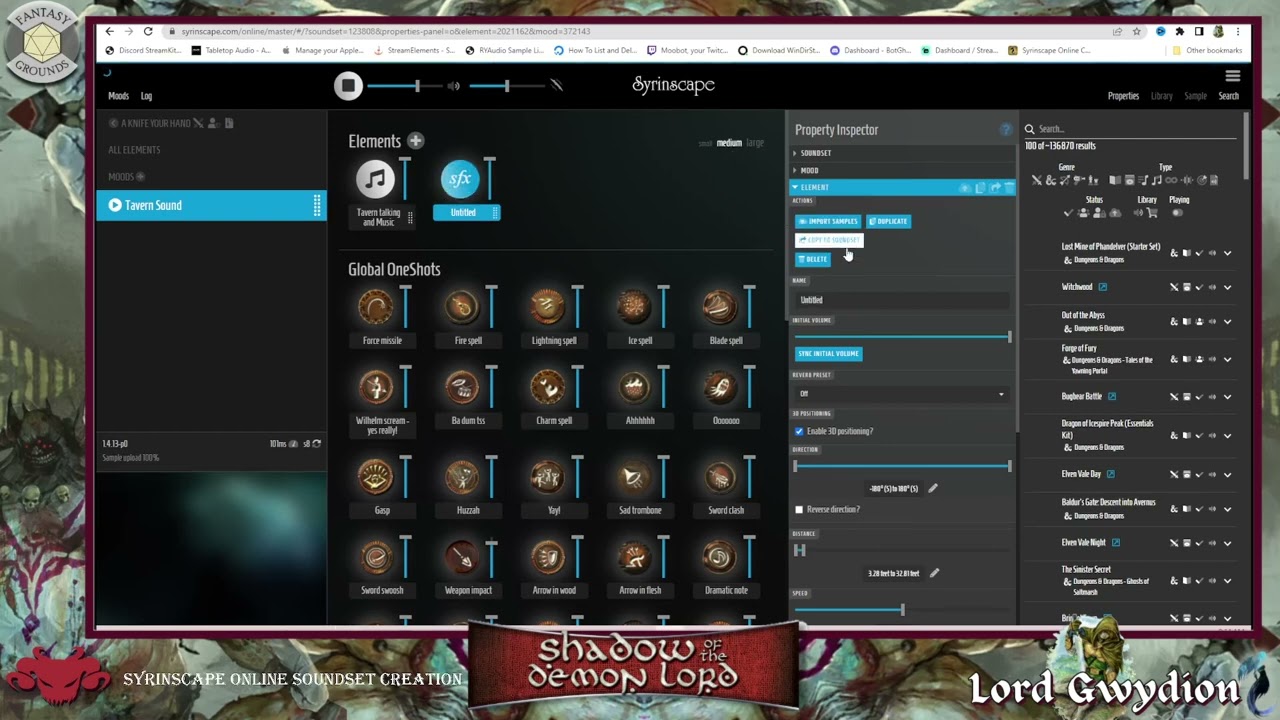Trigger the Ba dum tss one-shot
The image size is (1280, 720).
click(x=462, y=388)
